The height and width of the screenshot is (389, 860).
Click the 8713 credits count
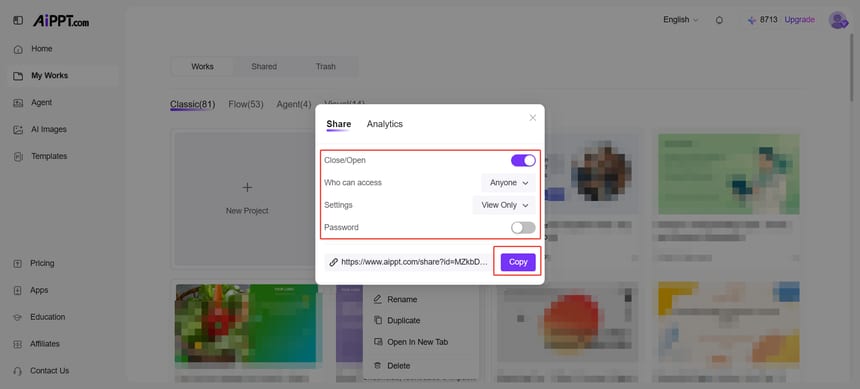coord(768,20)
